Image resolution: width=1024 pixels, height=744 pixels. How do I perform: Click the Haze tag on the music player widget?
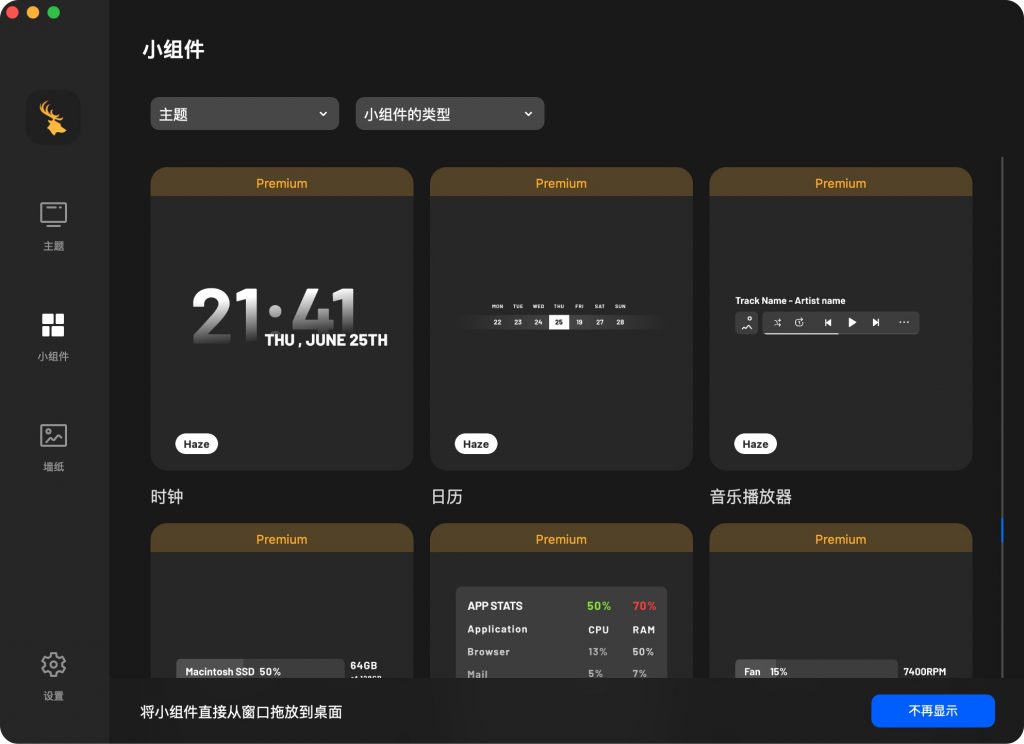click(x=755, y=443)
